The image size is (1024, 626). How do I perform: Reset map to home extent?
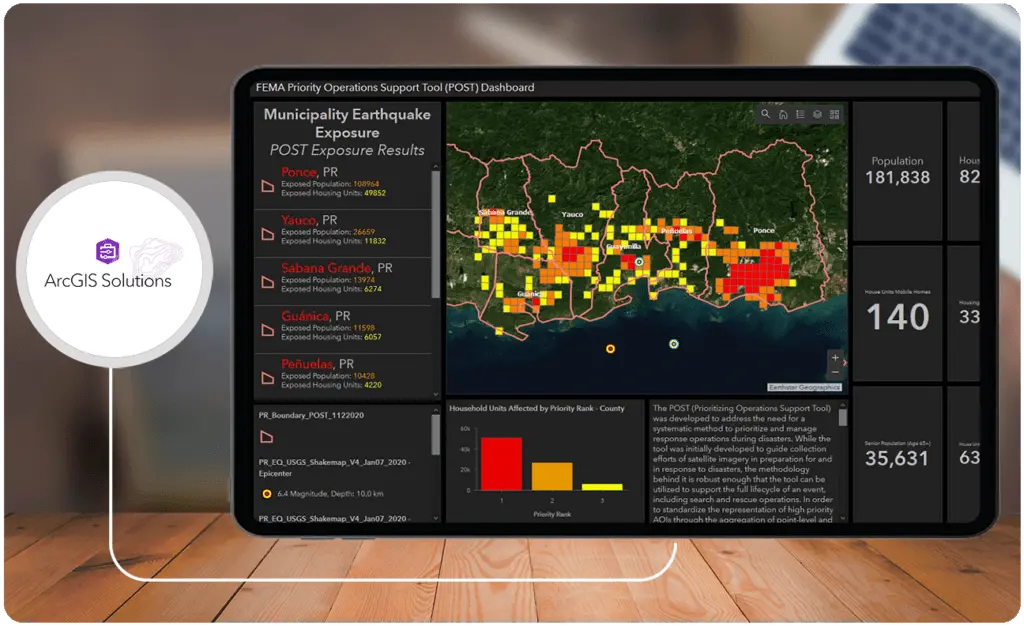pos(783,114)
